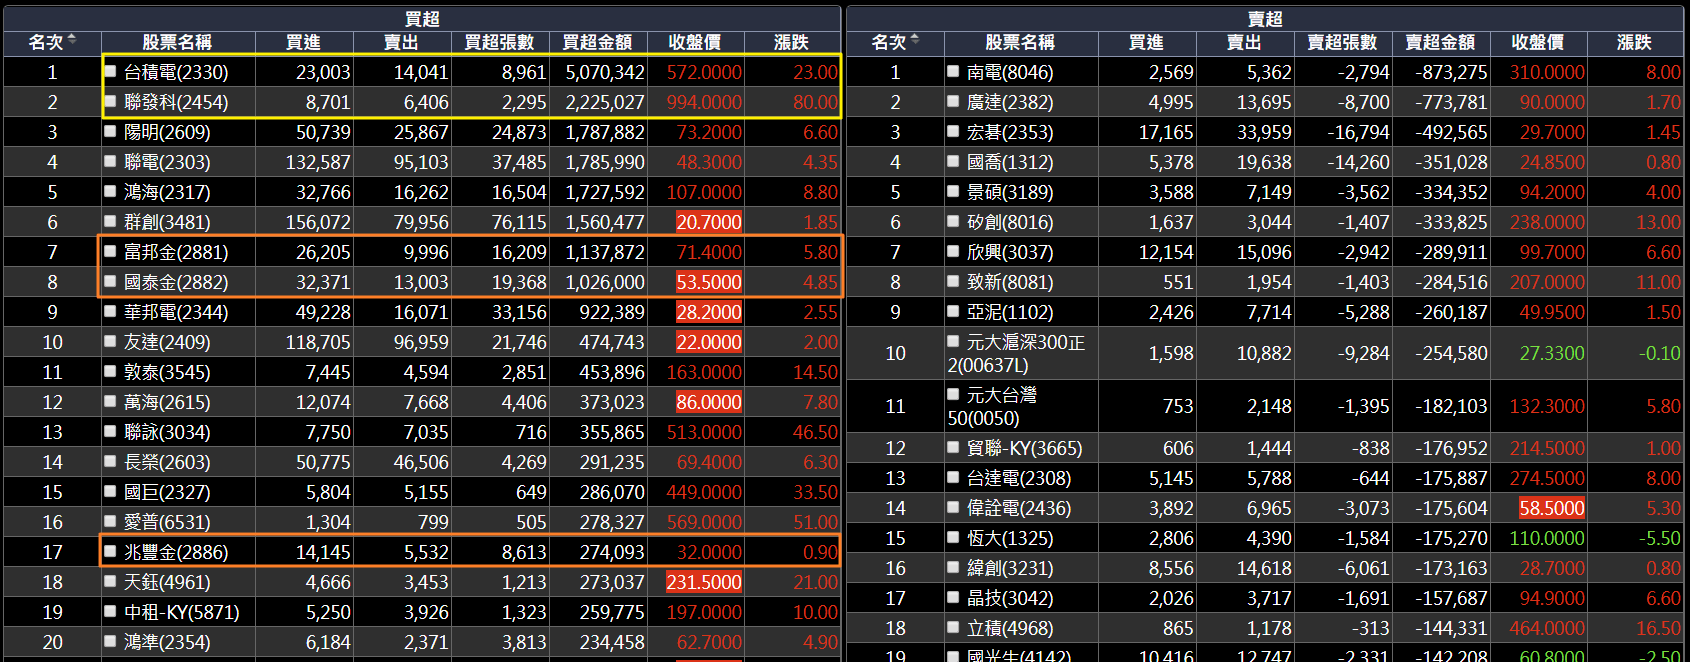Sort 買超 table by 名次 arrows
Image resolution: width=1690 pixels, height=662 pixels.
point(72,41)
